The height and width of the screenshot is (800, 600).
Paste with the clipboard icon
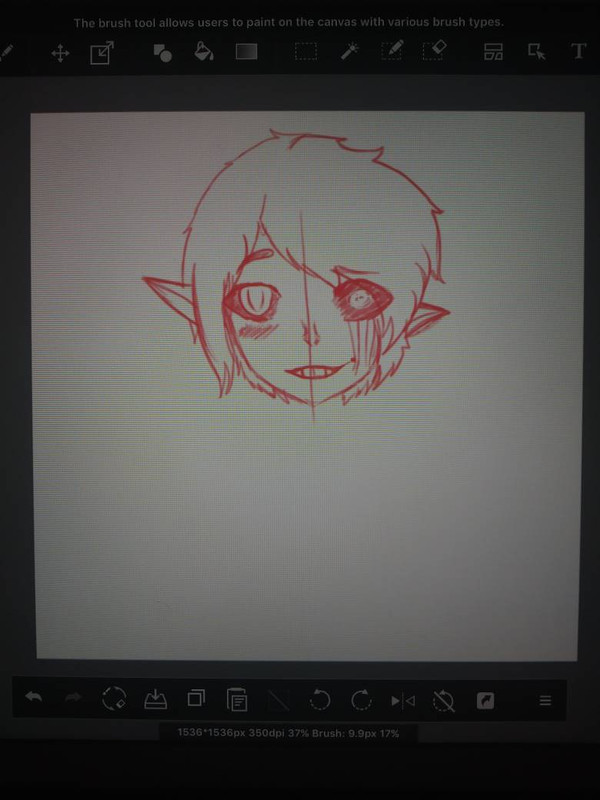coord(237,699)
